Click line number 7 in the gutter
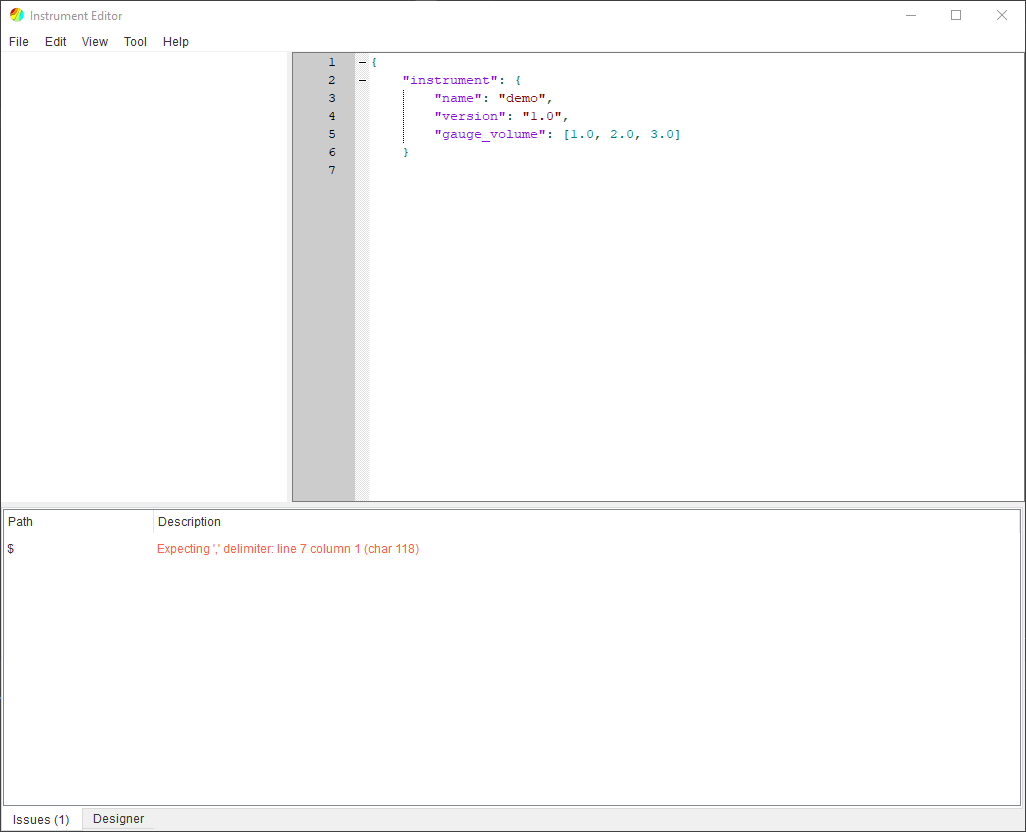 click(332, 170)
